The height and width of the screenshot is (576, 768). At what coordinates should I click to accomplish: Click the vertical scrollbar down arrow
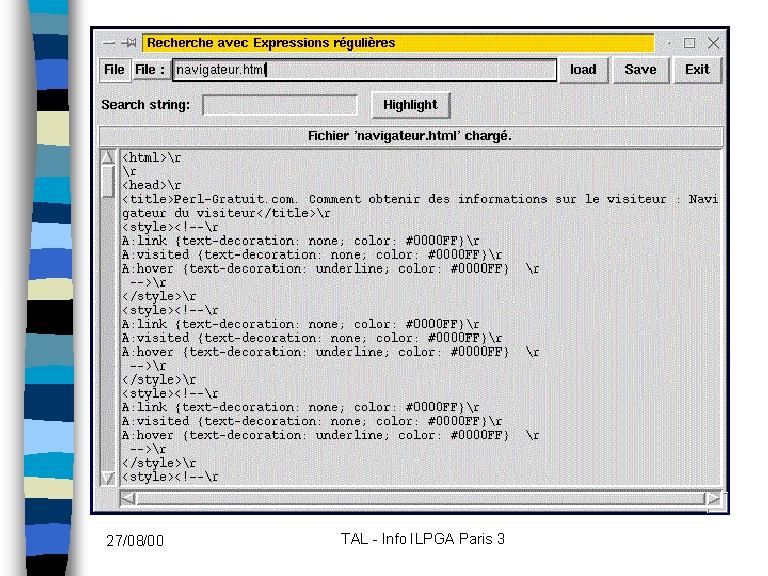108,478
